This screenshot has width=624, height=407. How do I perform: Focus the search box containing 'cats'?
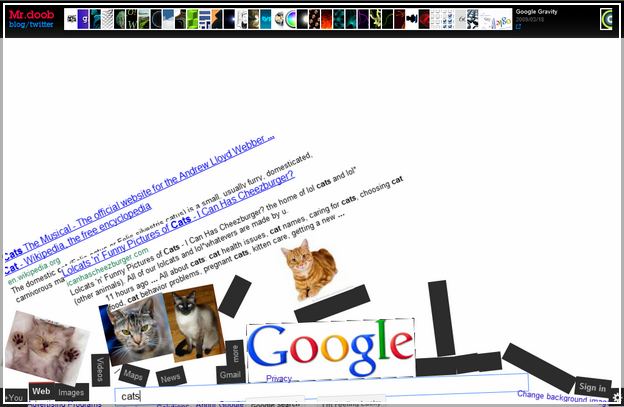(322, 388)
